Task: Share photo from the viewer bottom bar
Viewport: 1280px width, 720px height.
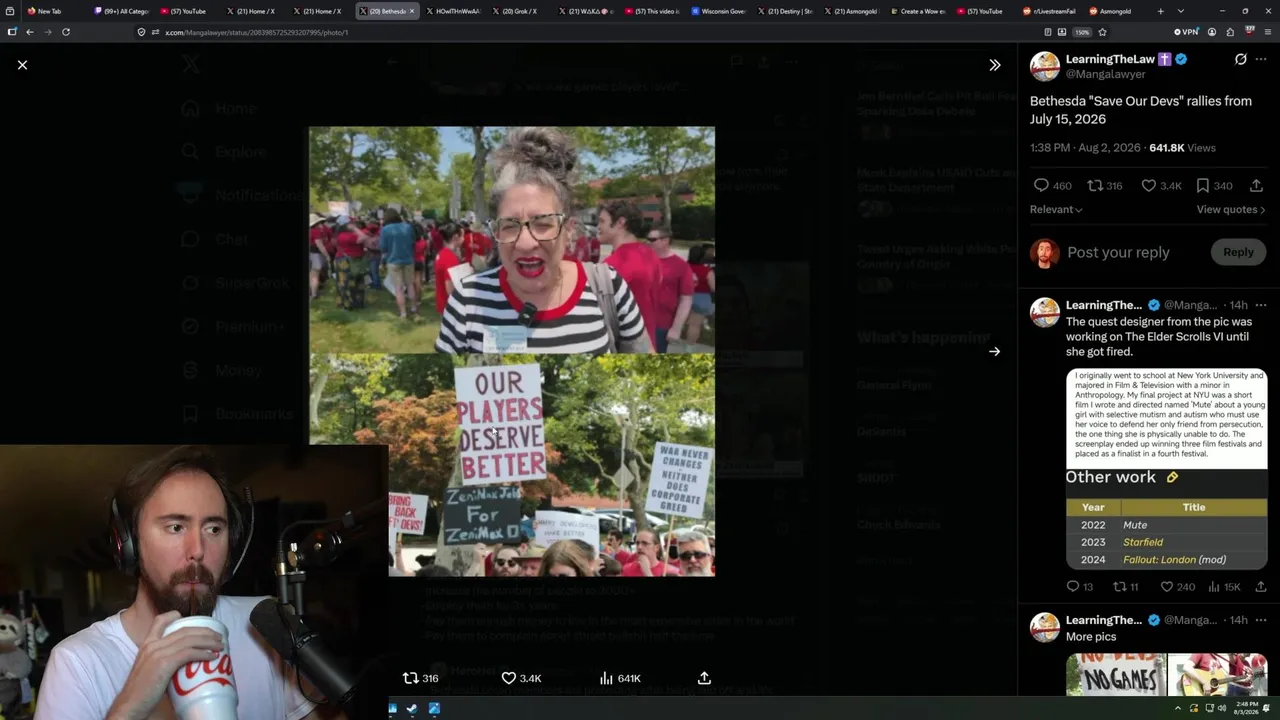Action: [x=704, y=678]
